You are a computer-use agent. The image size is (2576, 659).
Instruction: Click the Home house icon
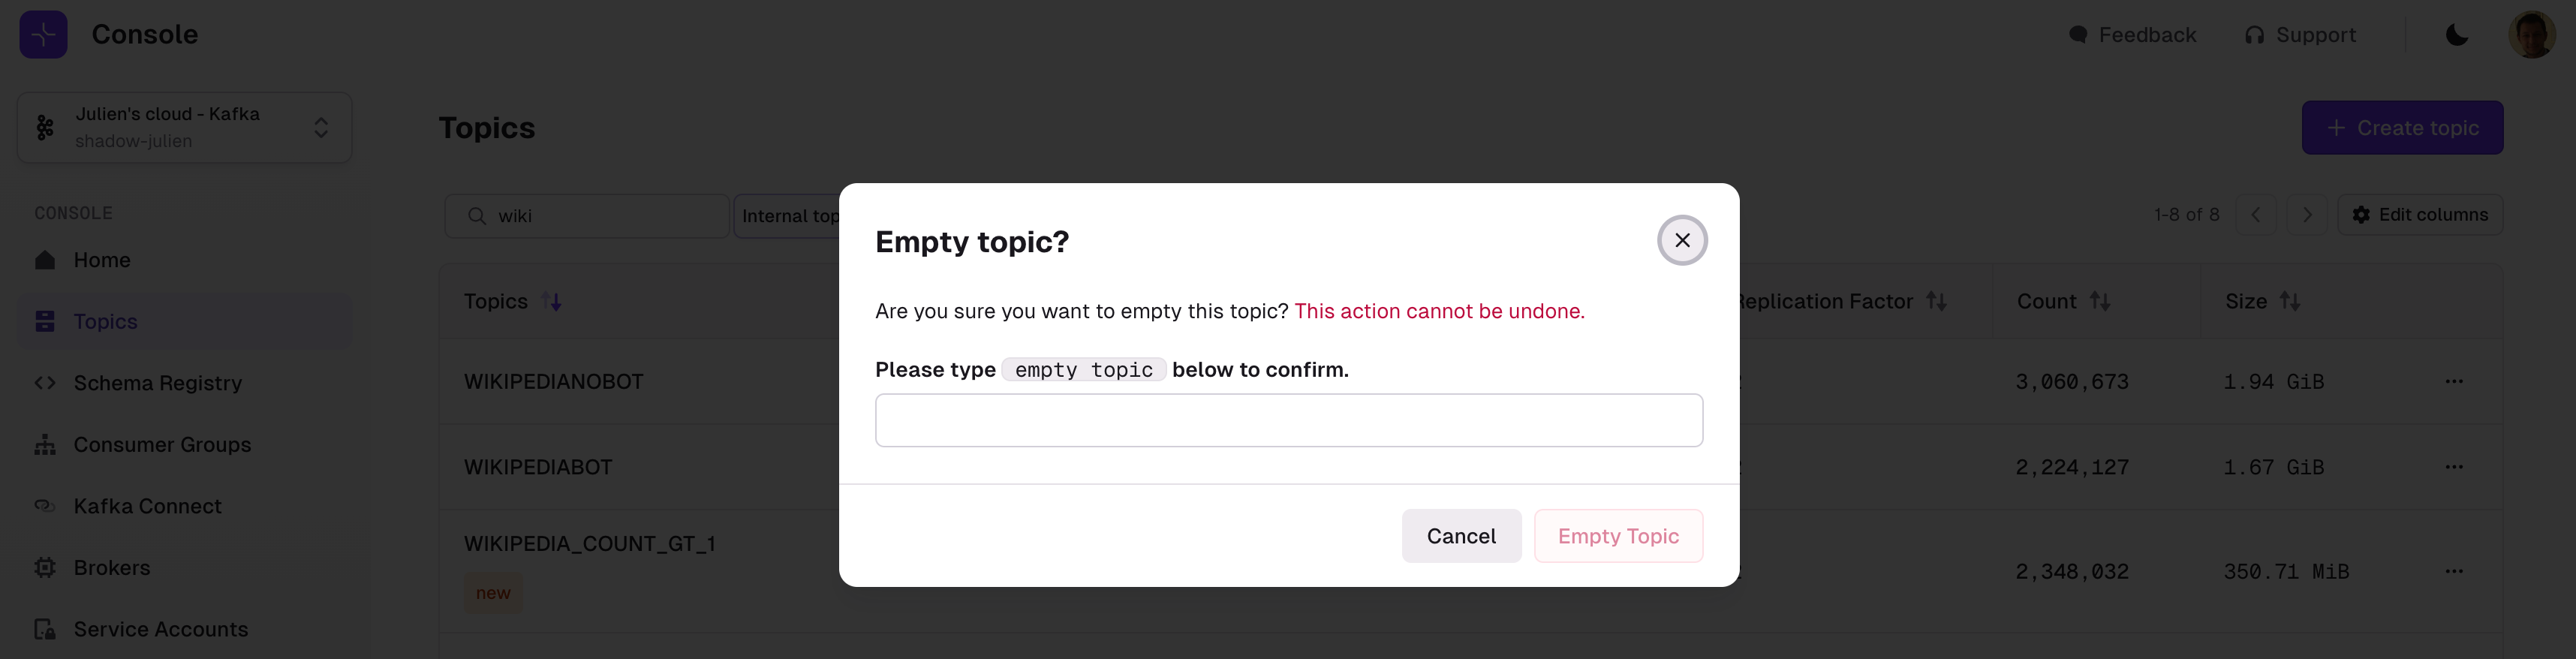[x=45, y=260]
